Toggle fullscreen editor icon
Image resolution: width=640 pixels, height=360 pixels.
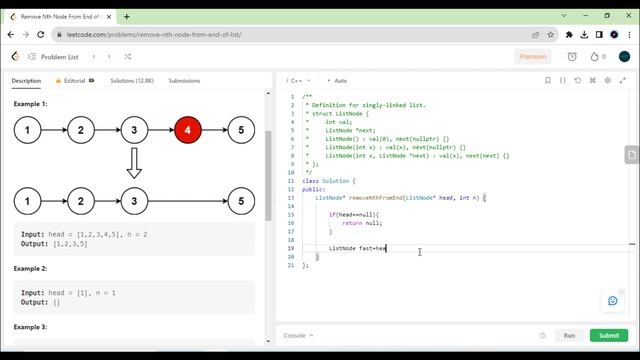(x=622, y=80)
